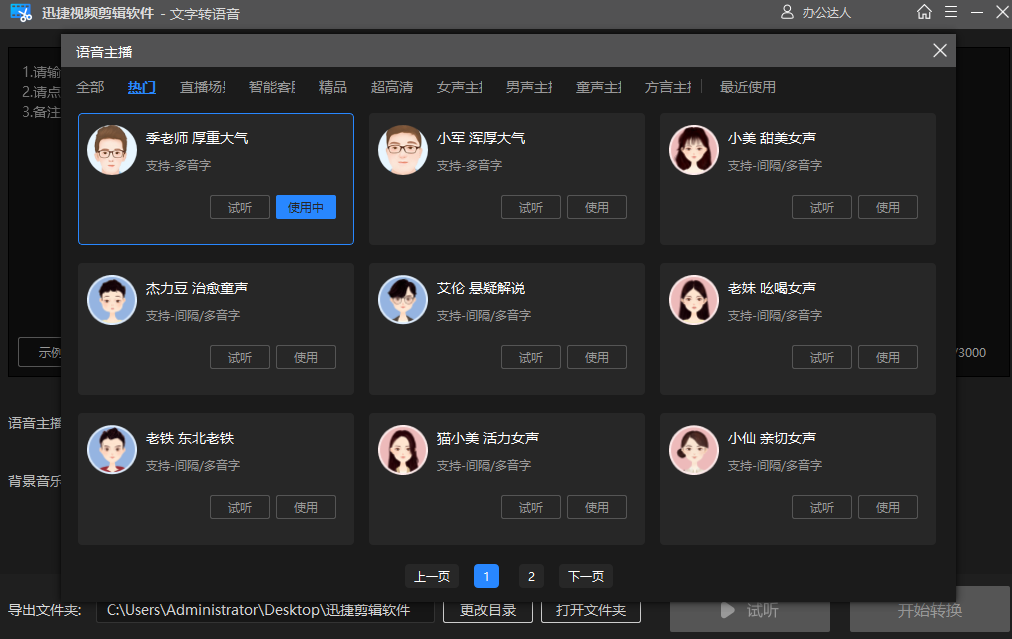Click 猫小美 avatar thumbnail
1012x639 pixels.
[403, 450]
